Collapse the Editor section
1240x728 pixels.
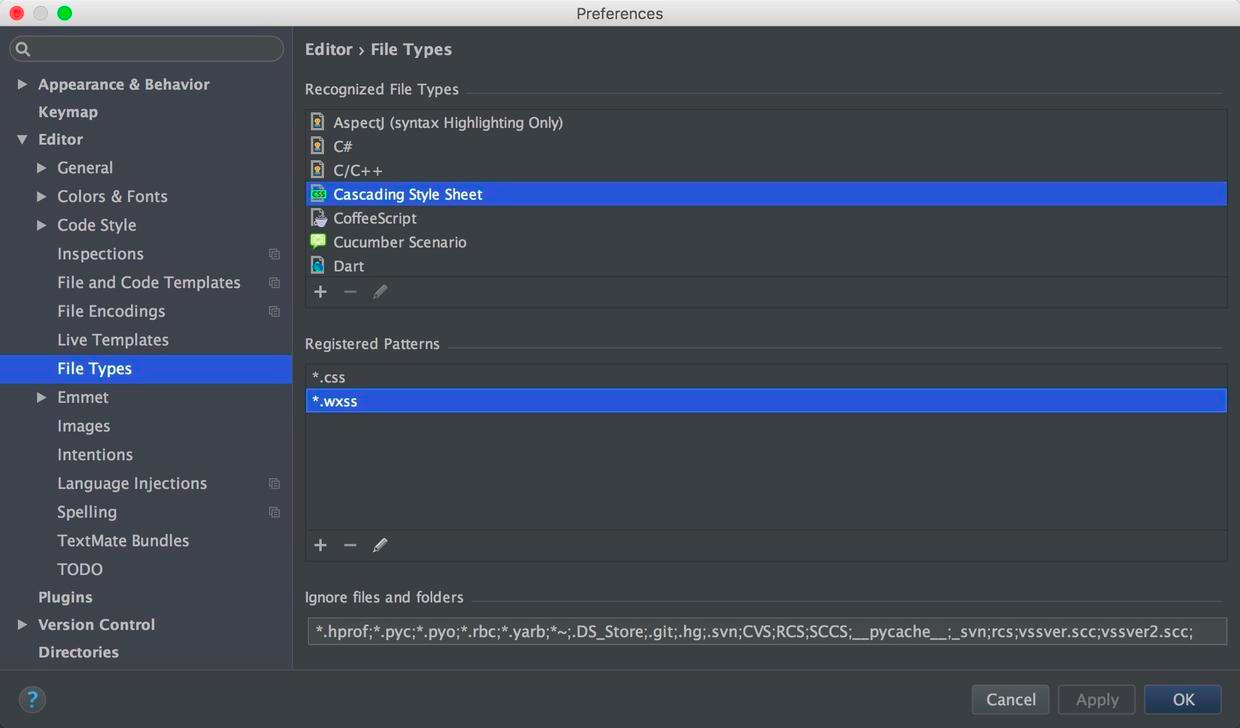tap(22, 139)
